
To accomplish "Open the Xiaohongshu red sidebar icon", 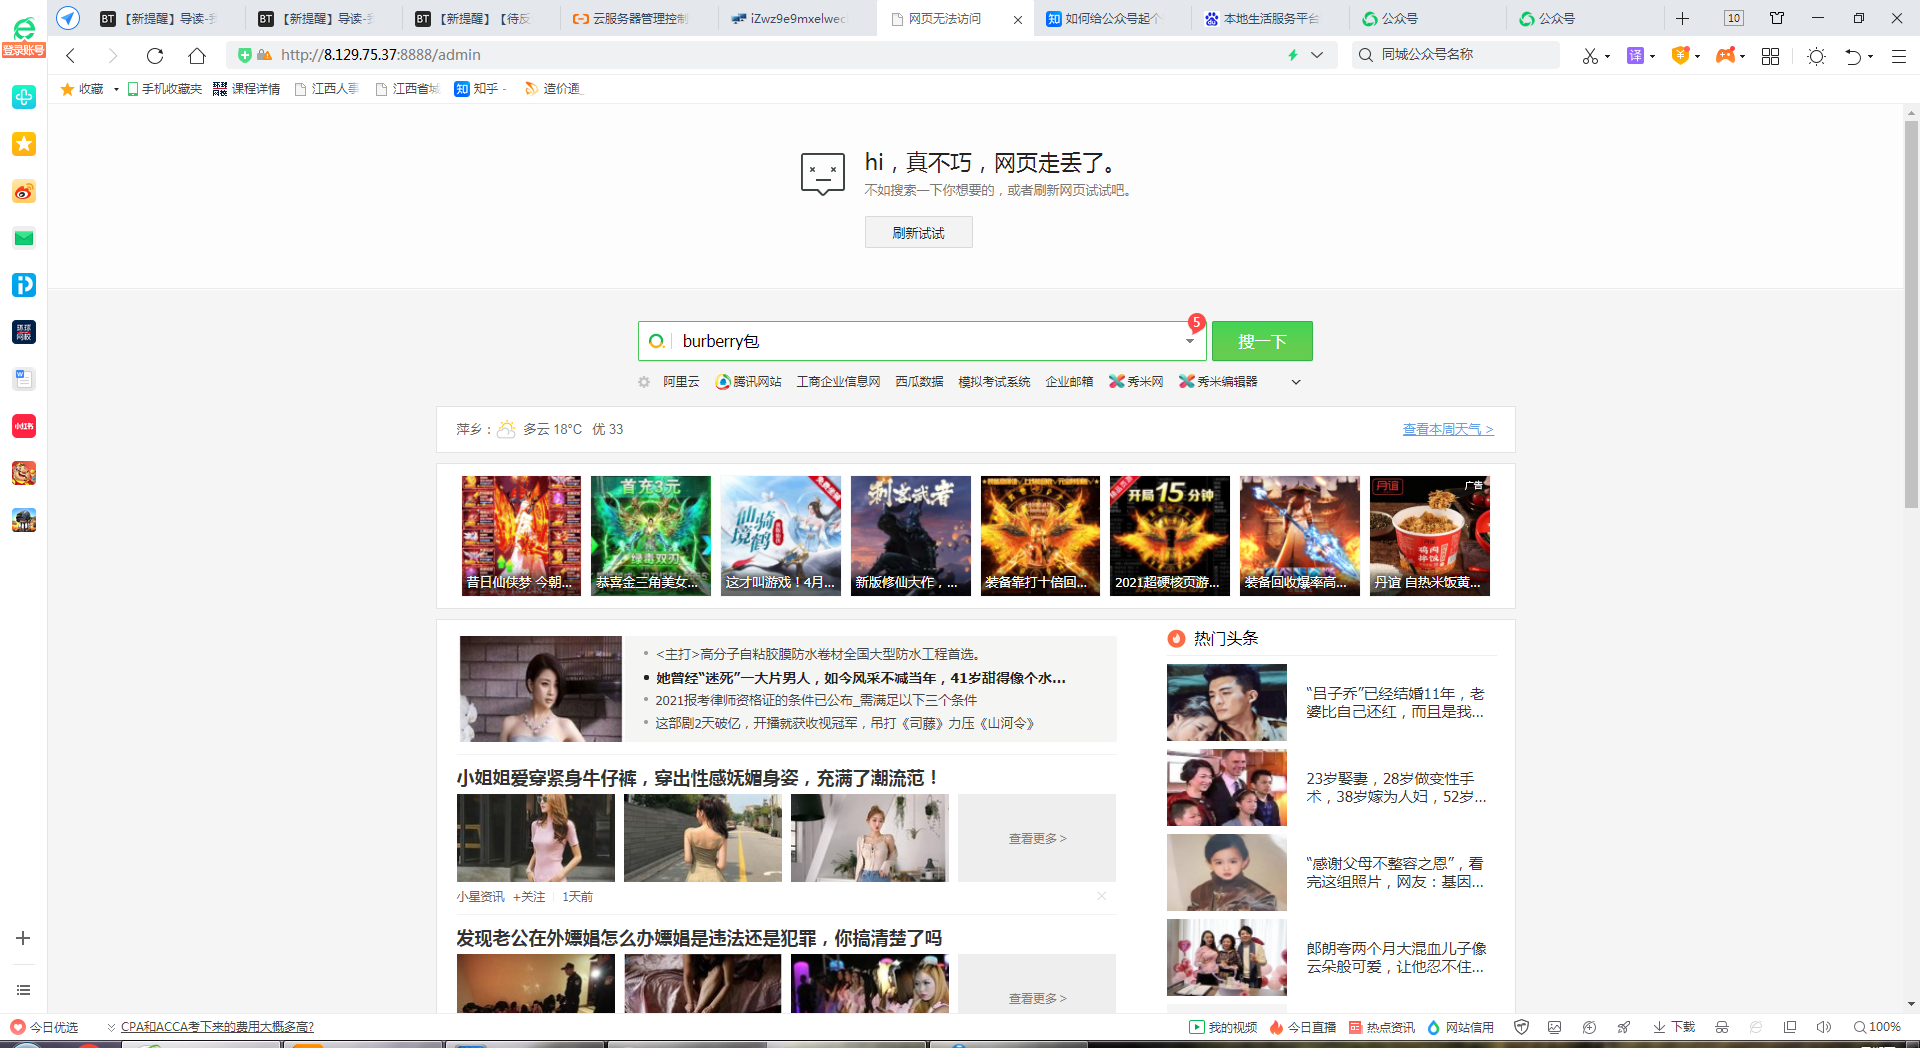I will point(24,426).
